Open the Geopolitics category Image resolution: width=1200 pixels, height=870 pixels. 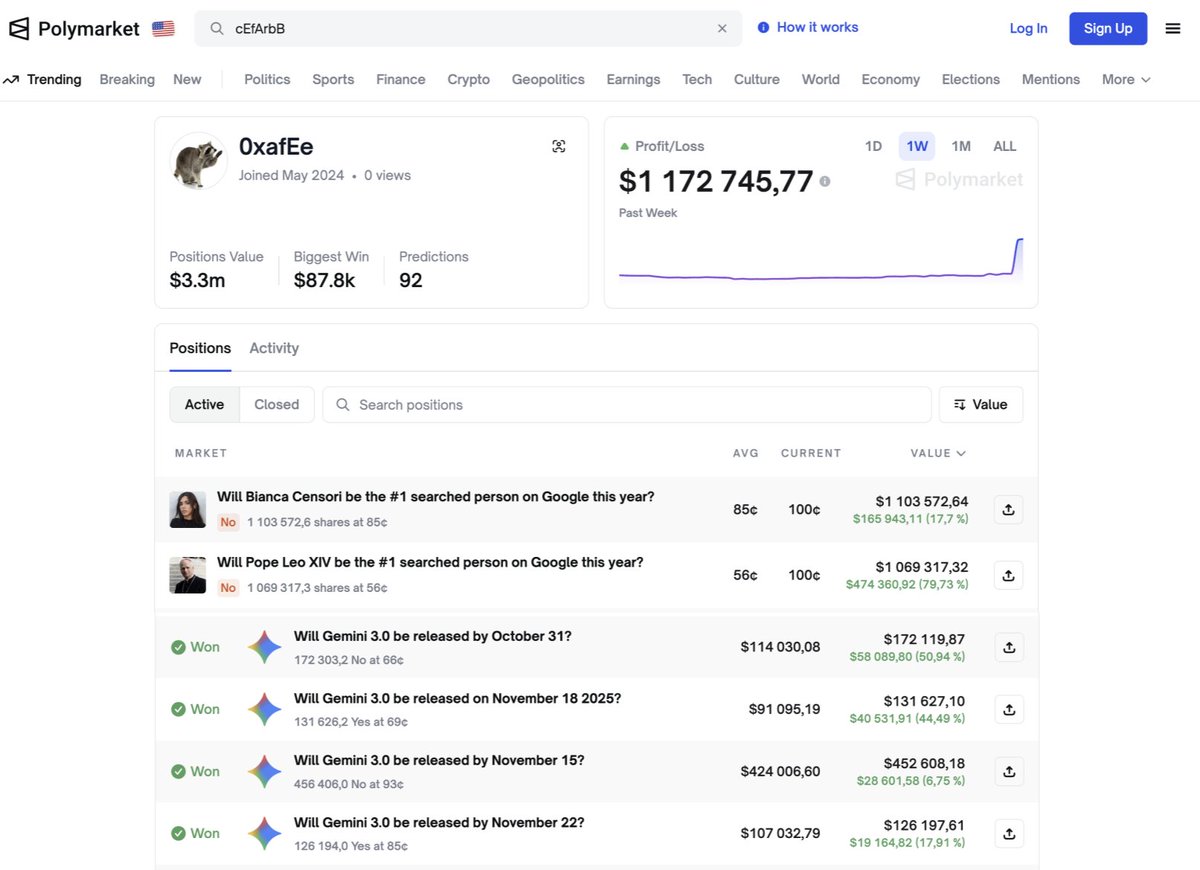point(548,80)
